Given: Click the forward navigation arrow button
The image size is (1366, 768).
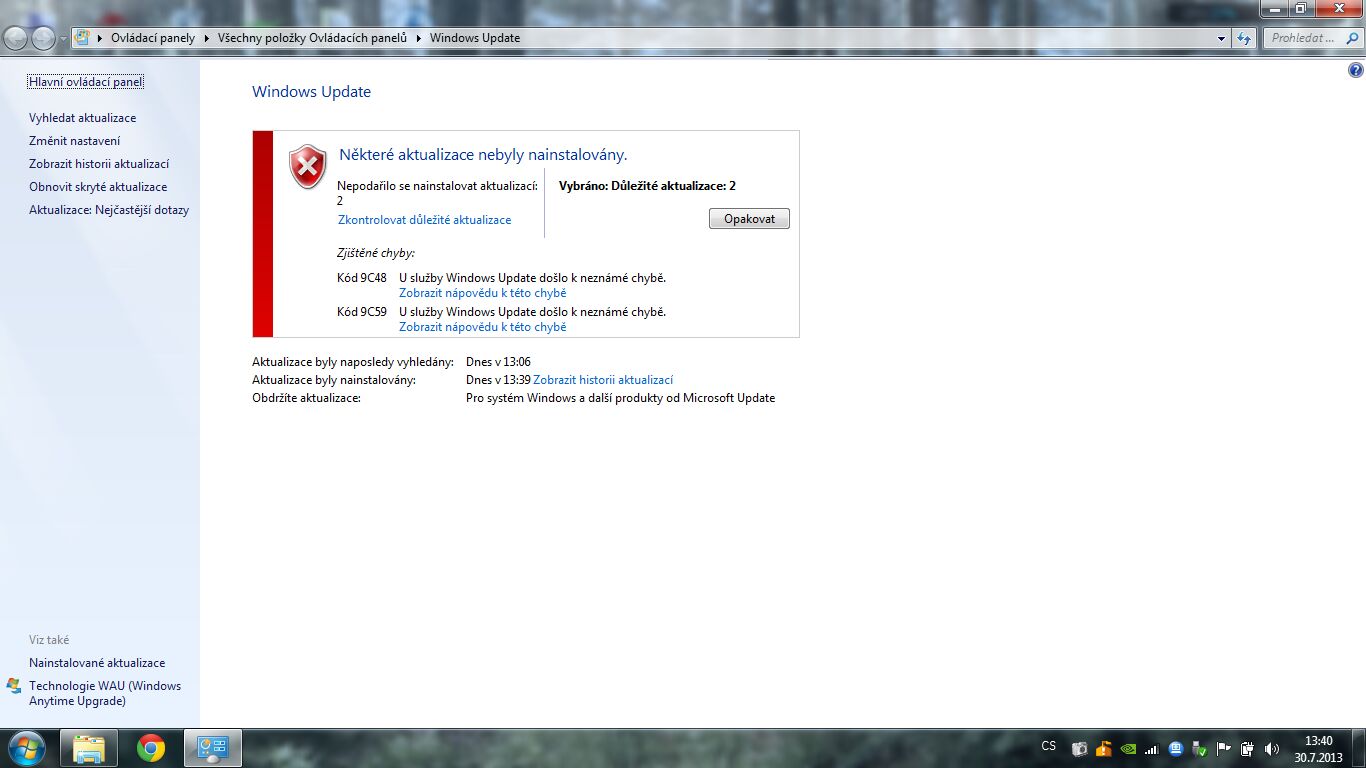Looking at the screenshot, I should [44, 38].
